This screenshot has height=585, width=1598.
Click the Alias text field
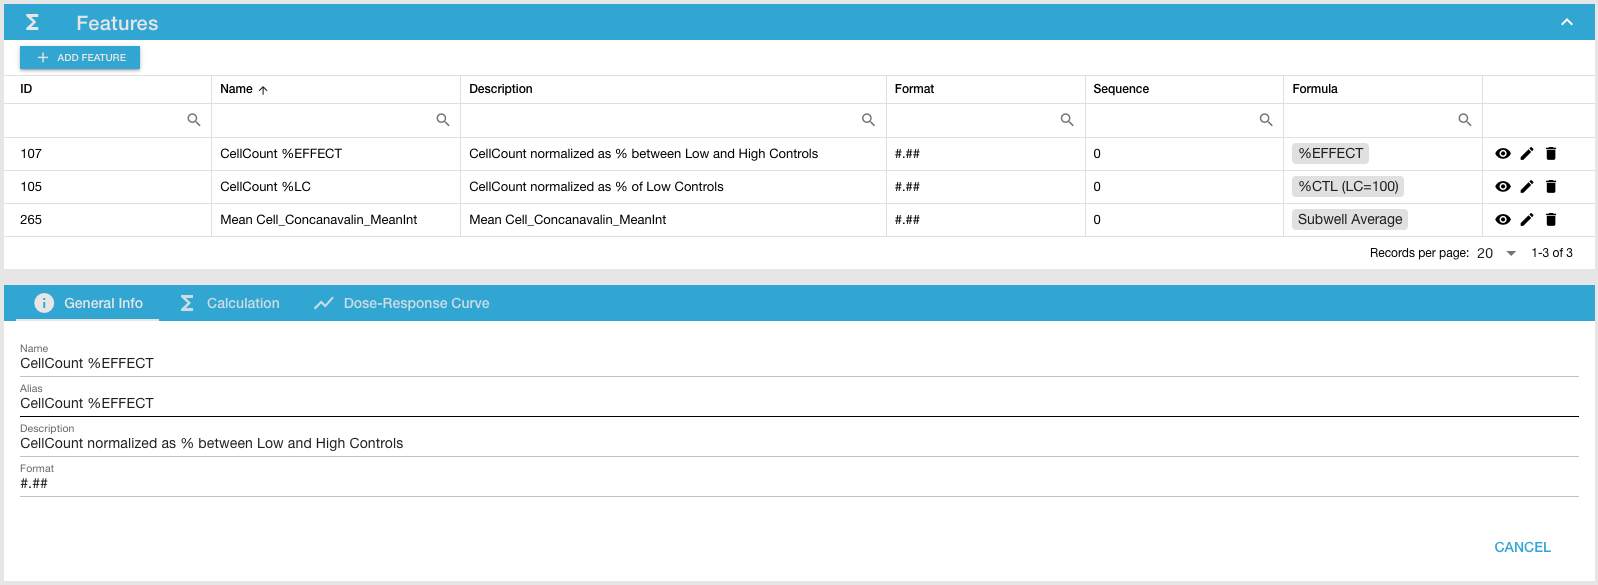(x=798, y=404)
